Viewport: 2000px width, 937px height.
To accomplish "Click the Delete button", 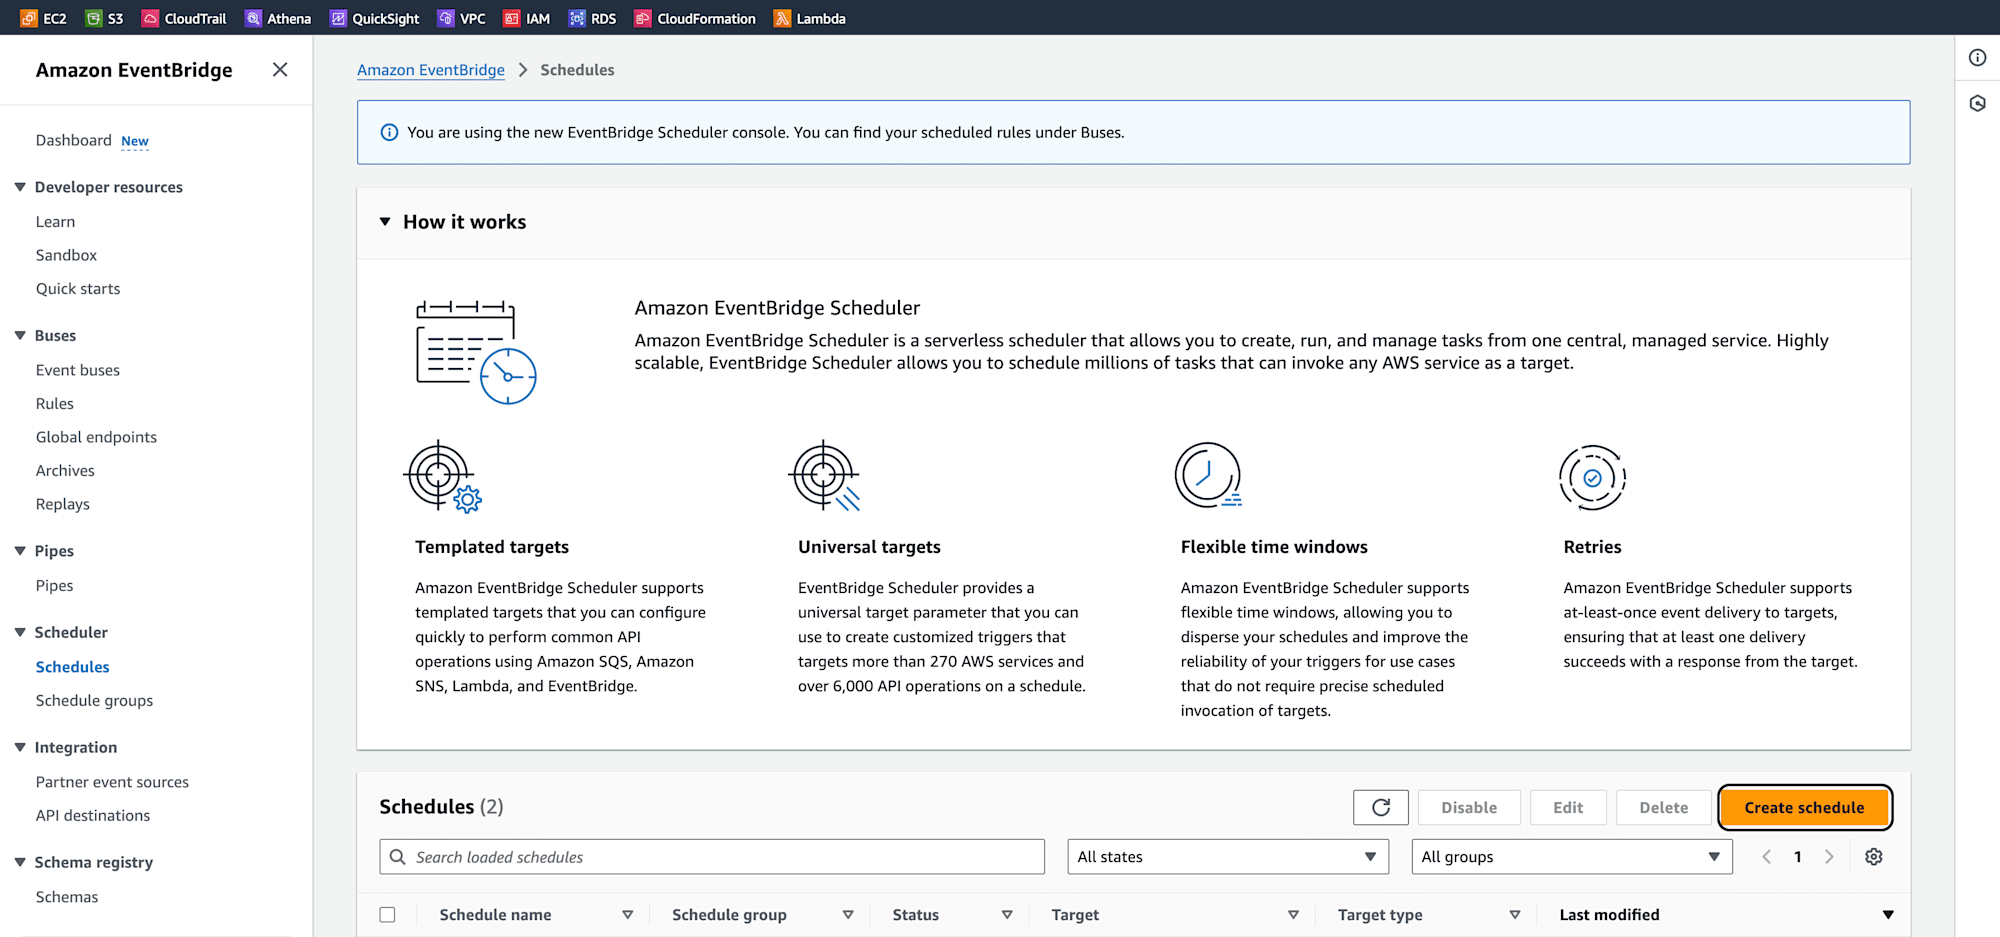I will tap(1663, 807).
